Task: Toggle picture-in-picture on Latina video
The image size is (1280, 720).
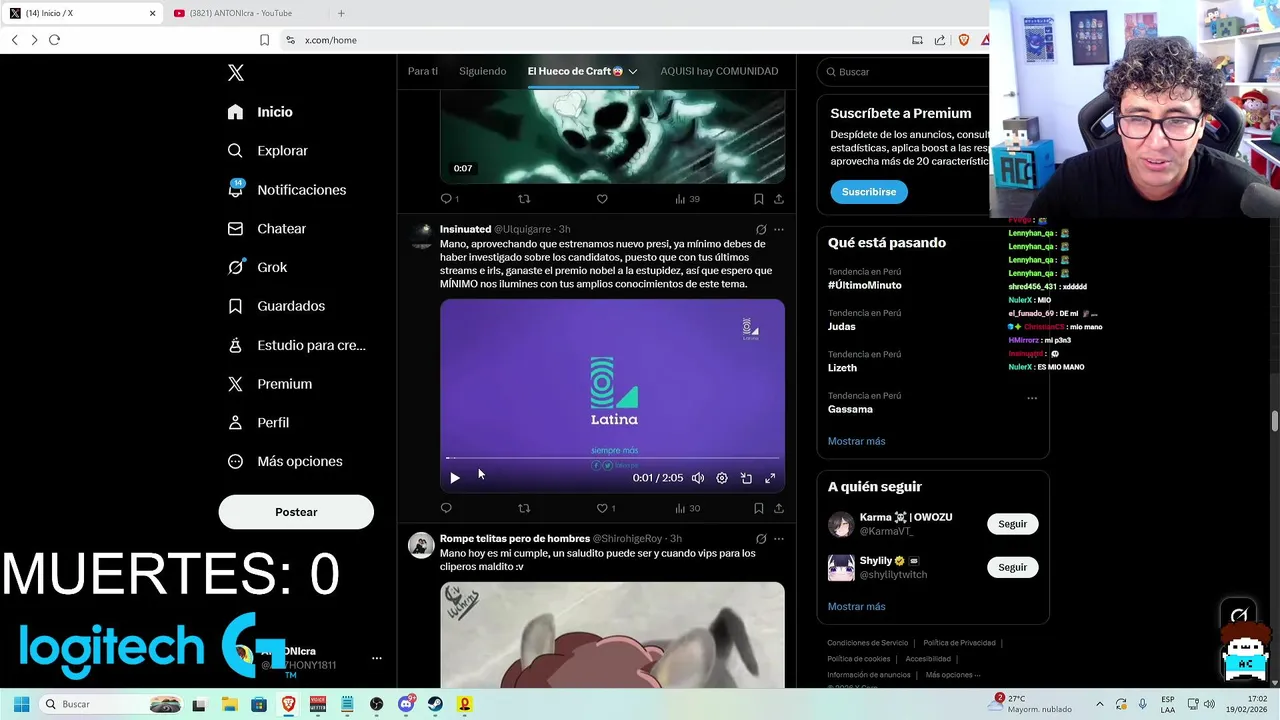Action: click(x=746, y=478)
